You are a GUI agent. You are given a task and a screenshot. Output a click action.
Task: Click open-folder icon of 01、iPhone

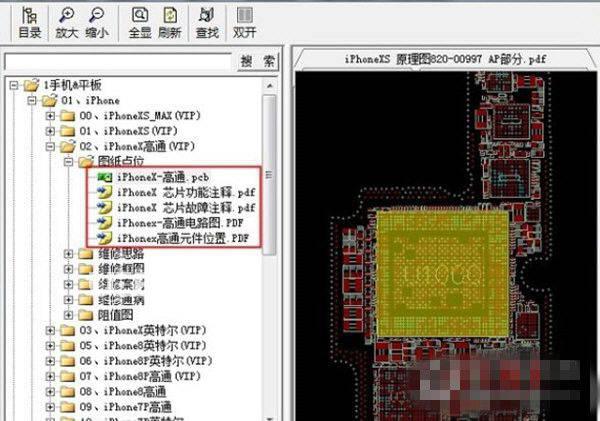point(49,100)
